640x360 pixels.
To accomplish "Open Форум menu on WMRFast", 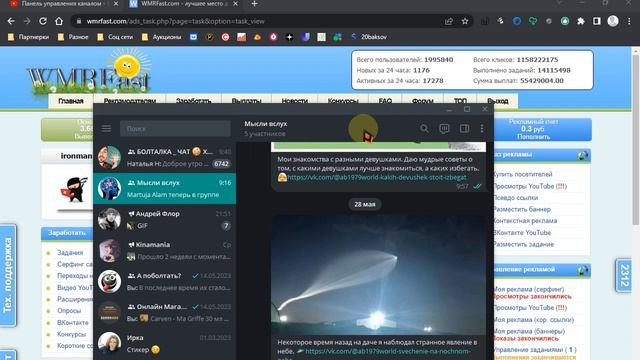I will tap(422, 101).
